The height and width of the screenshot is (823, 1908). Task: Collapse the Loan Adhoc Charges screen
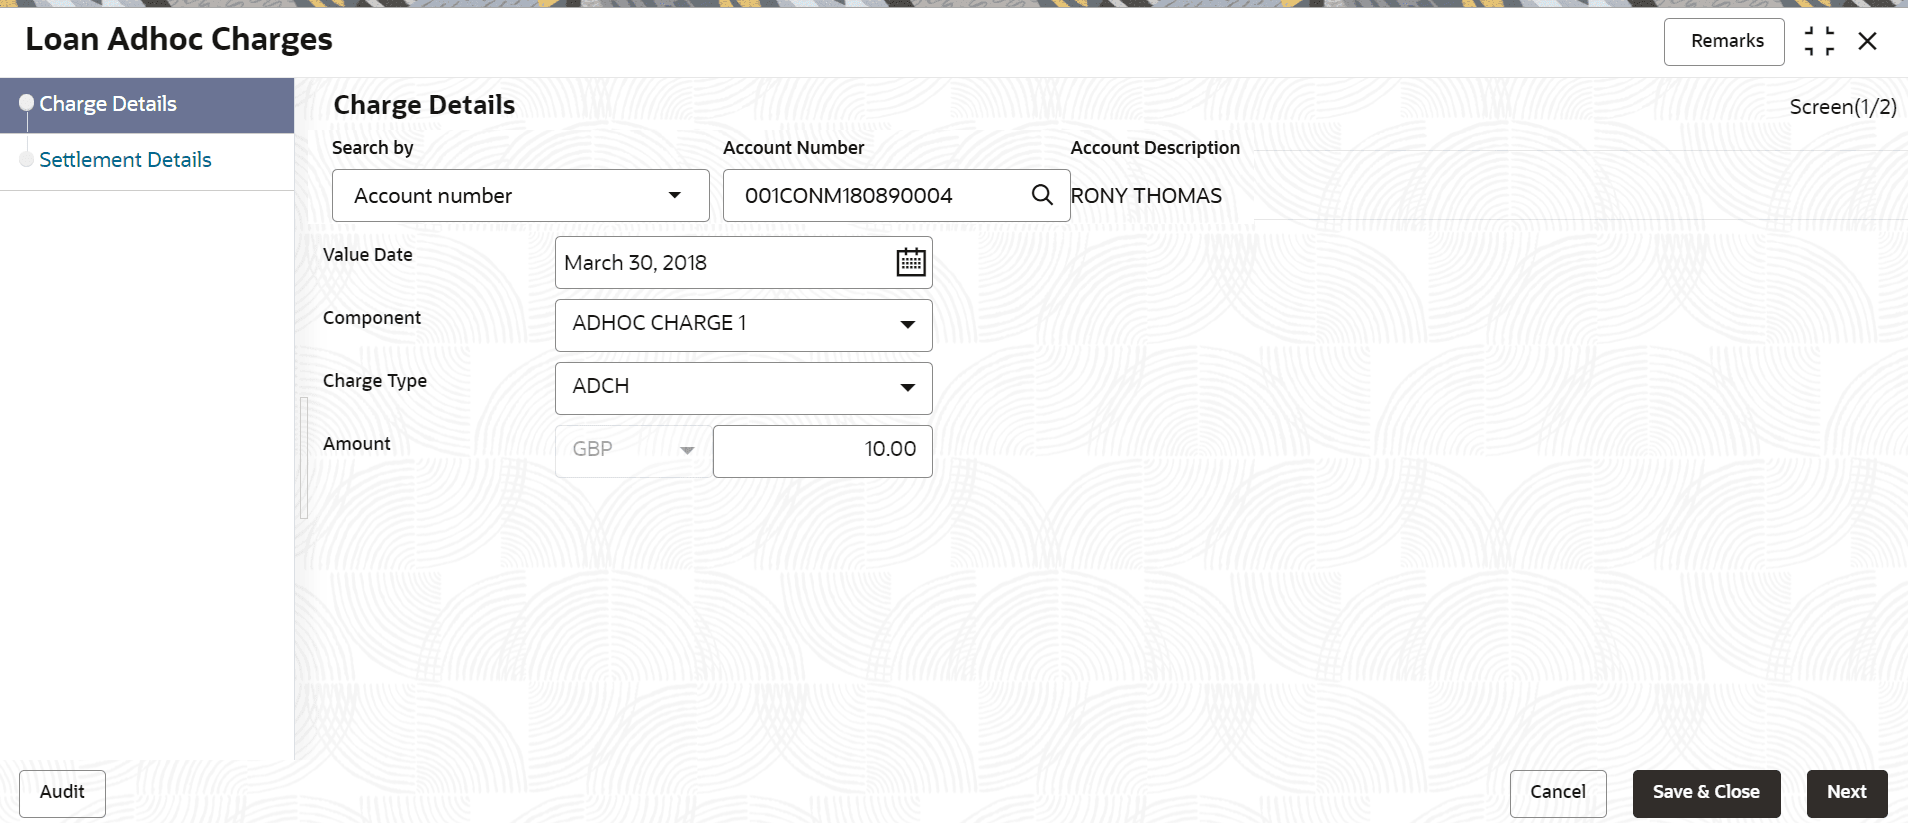point(1819,41)
